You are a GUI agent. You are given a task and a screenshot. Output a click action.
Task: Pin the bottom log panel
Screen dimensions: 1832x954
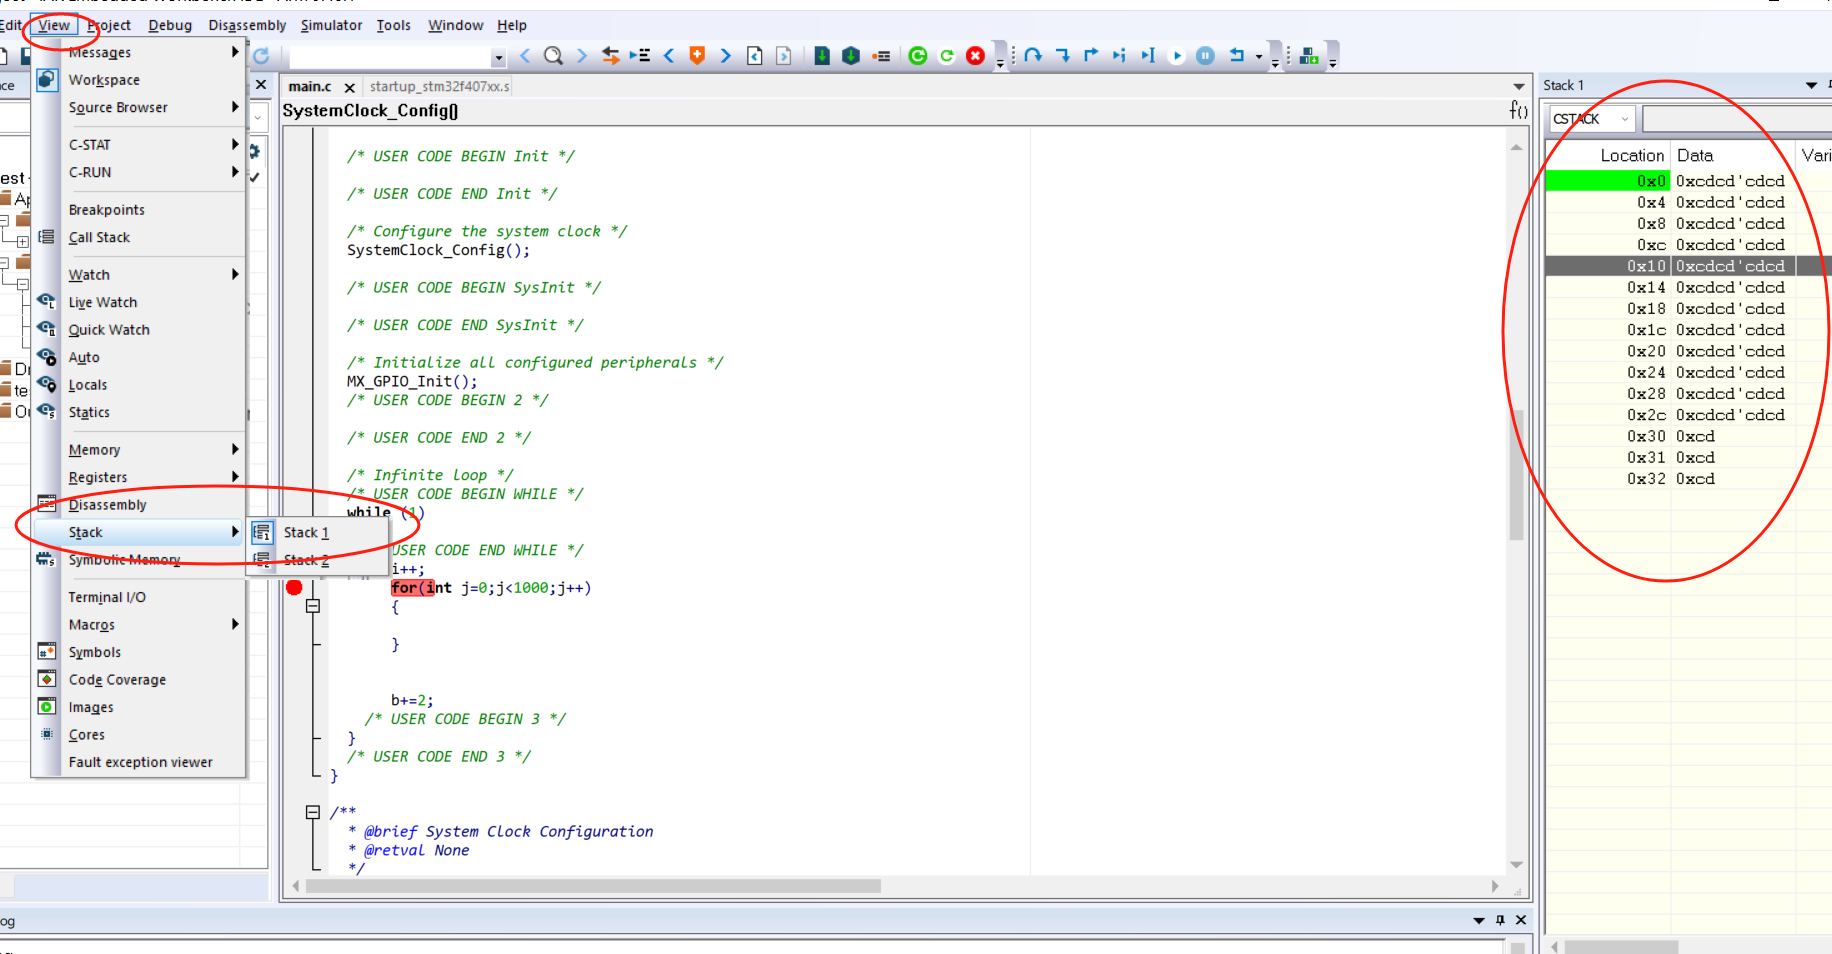(x=1500, y=920)
